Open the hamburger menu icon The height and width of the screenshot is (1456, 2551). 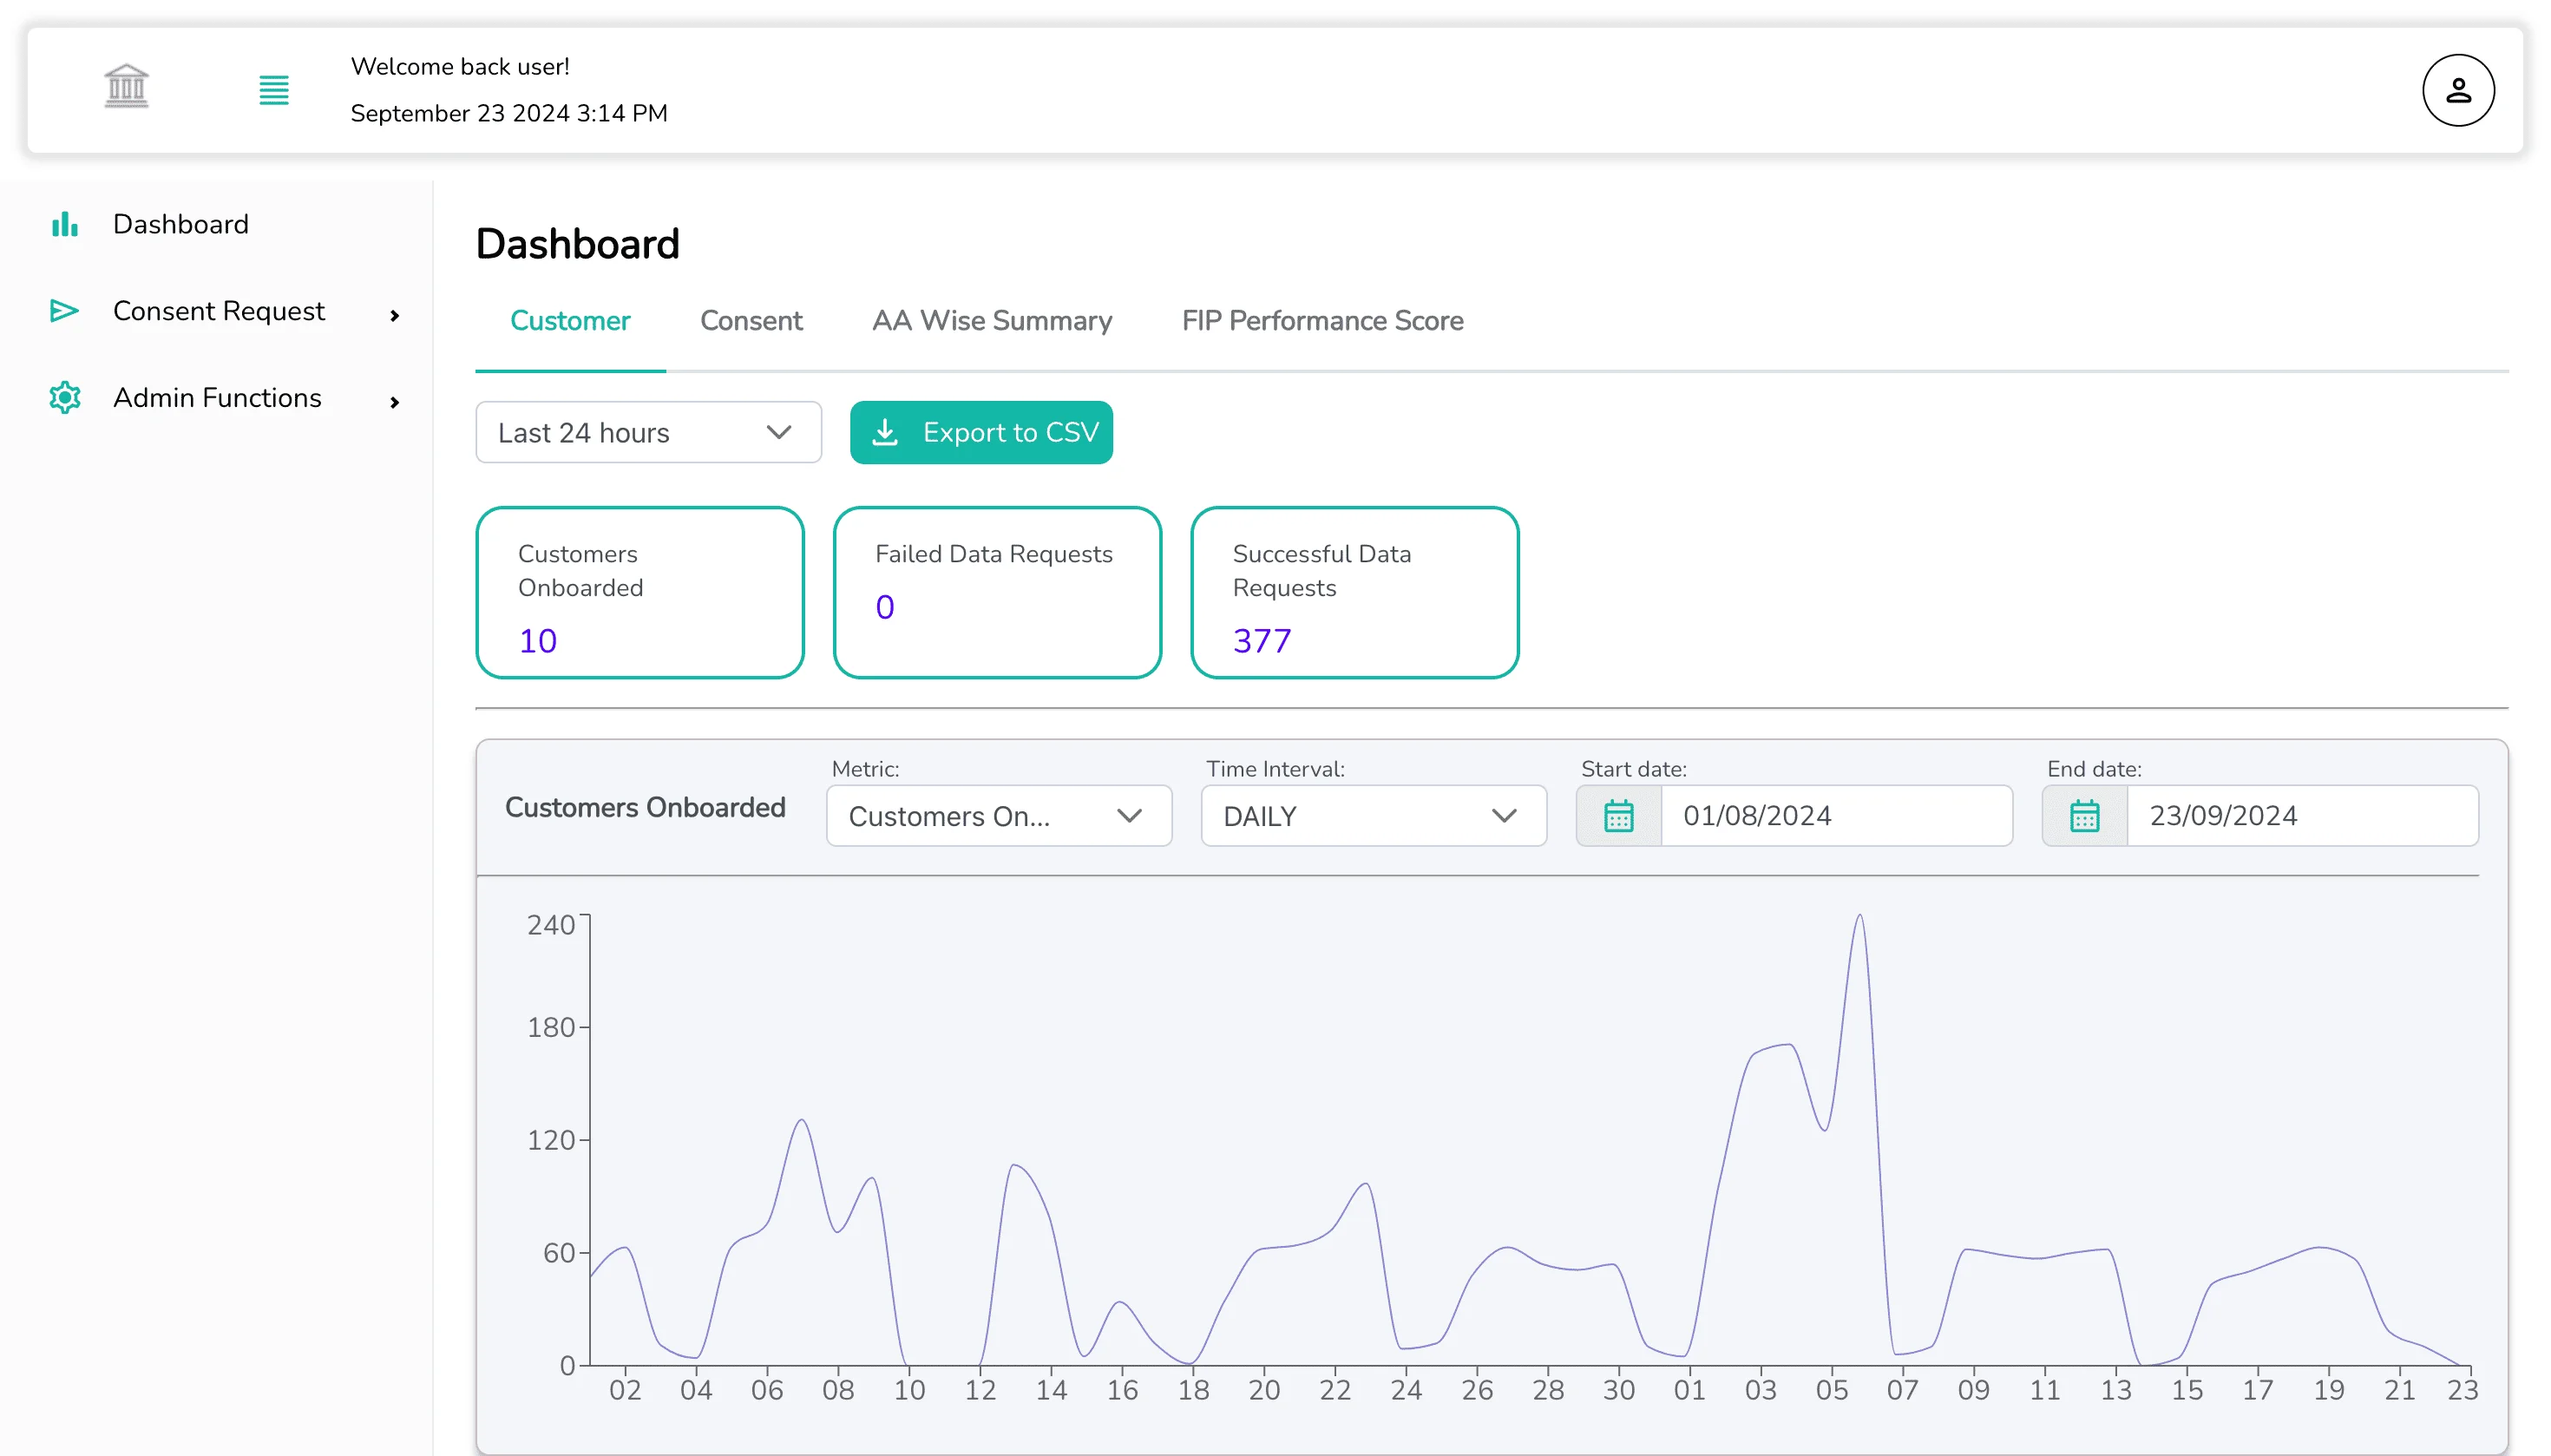tap(273, 90)
